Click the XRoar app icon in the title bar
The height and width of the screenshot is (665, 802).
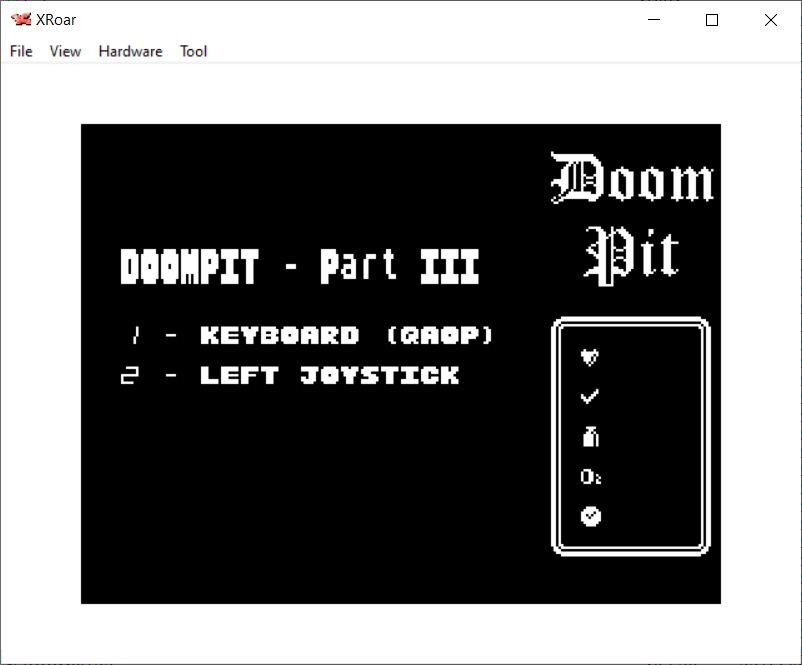(x=20, y=20)
